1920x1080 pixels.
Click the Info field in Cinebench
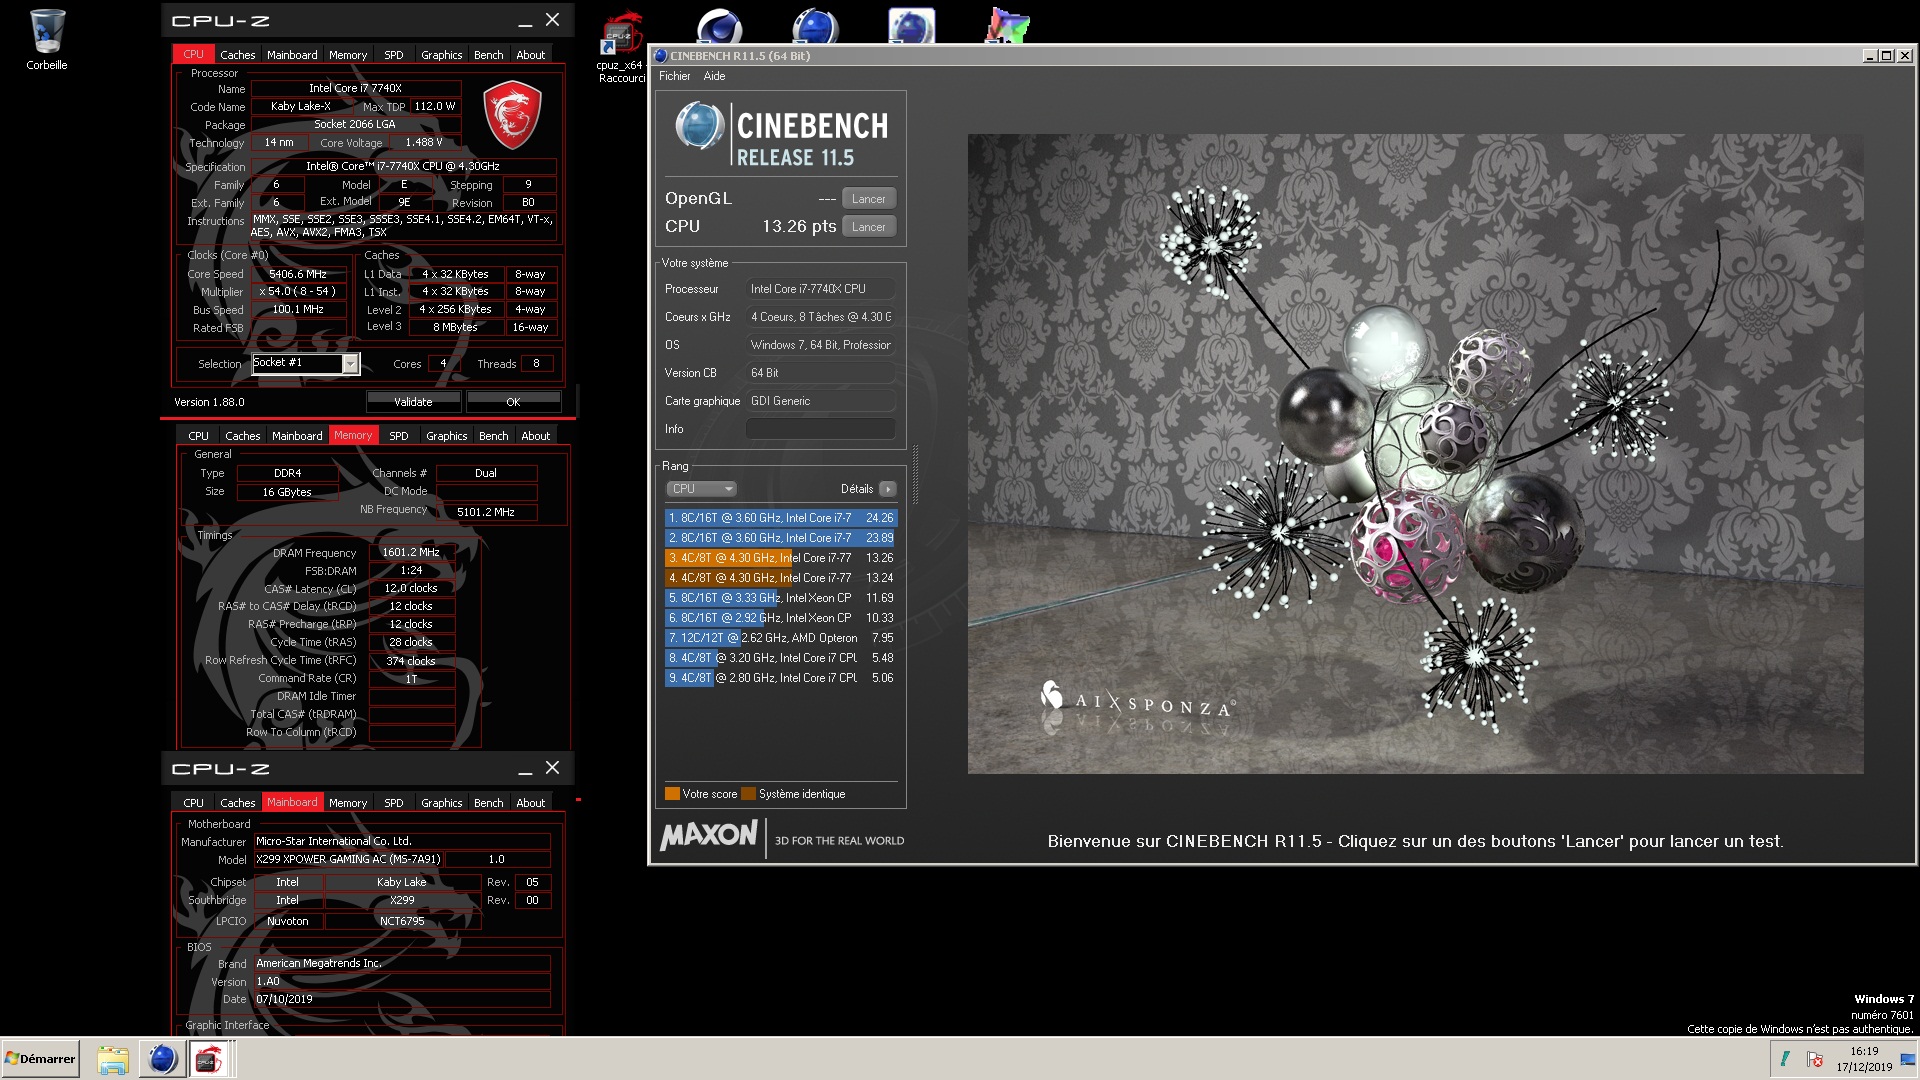[820, 429]
